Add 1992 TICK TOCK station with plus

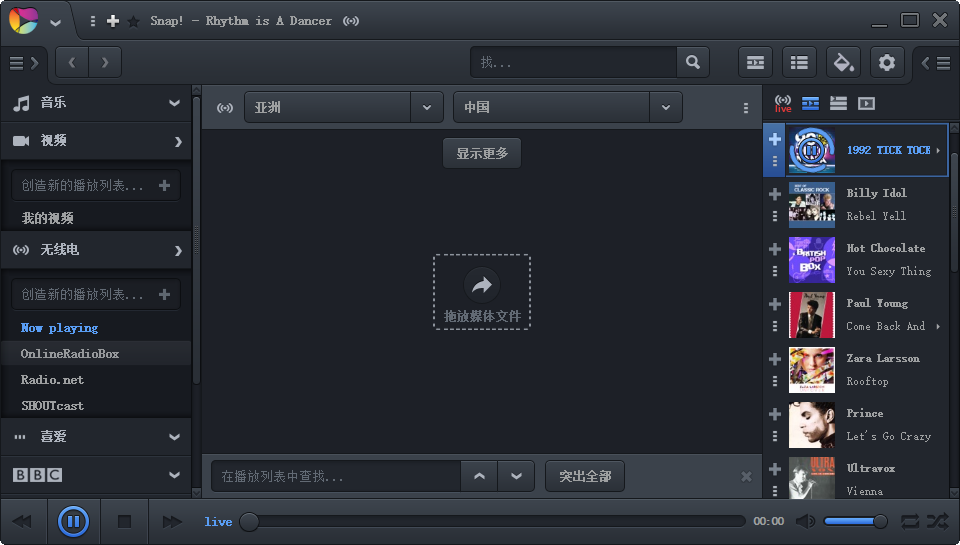coord(774,139)
